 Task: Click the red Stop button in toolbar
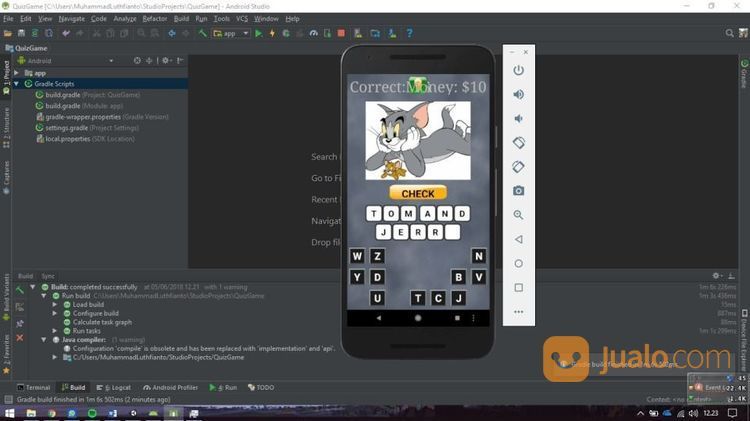341,33
